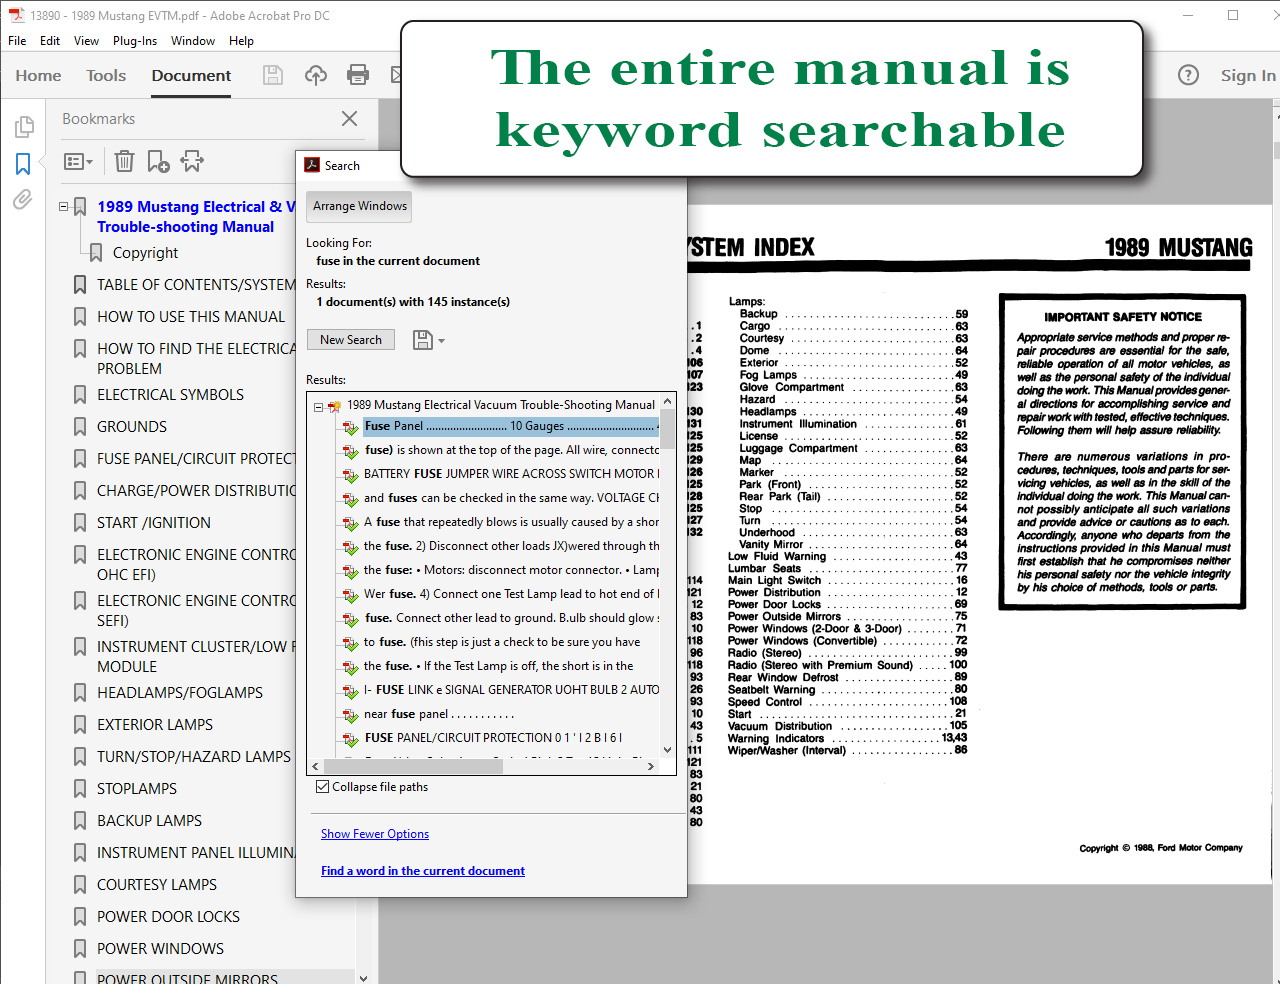Viewport: 1280px width, 984px height.
Task: Add a new bookmark icon
Action: click(158, 161)
